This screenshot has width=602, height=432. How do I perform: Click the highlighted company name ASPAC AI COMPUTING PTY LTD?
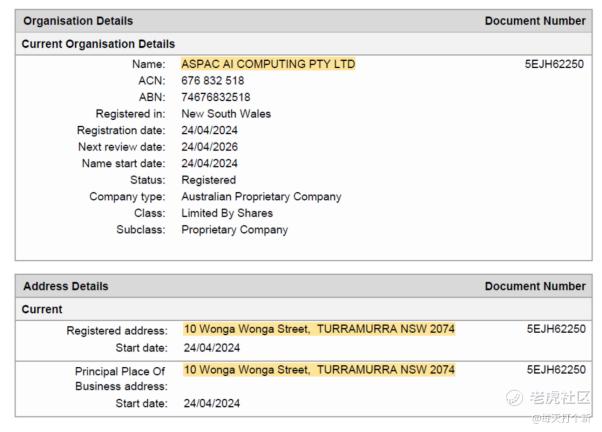(268, 64)
